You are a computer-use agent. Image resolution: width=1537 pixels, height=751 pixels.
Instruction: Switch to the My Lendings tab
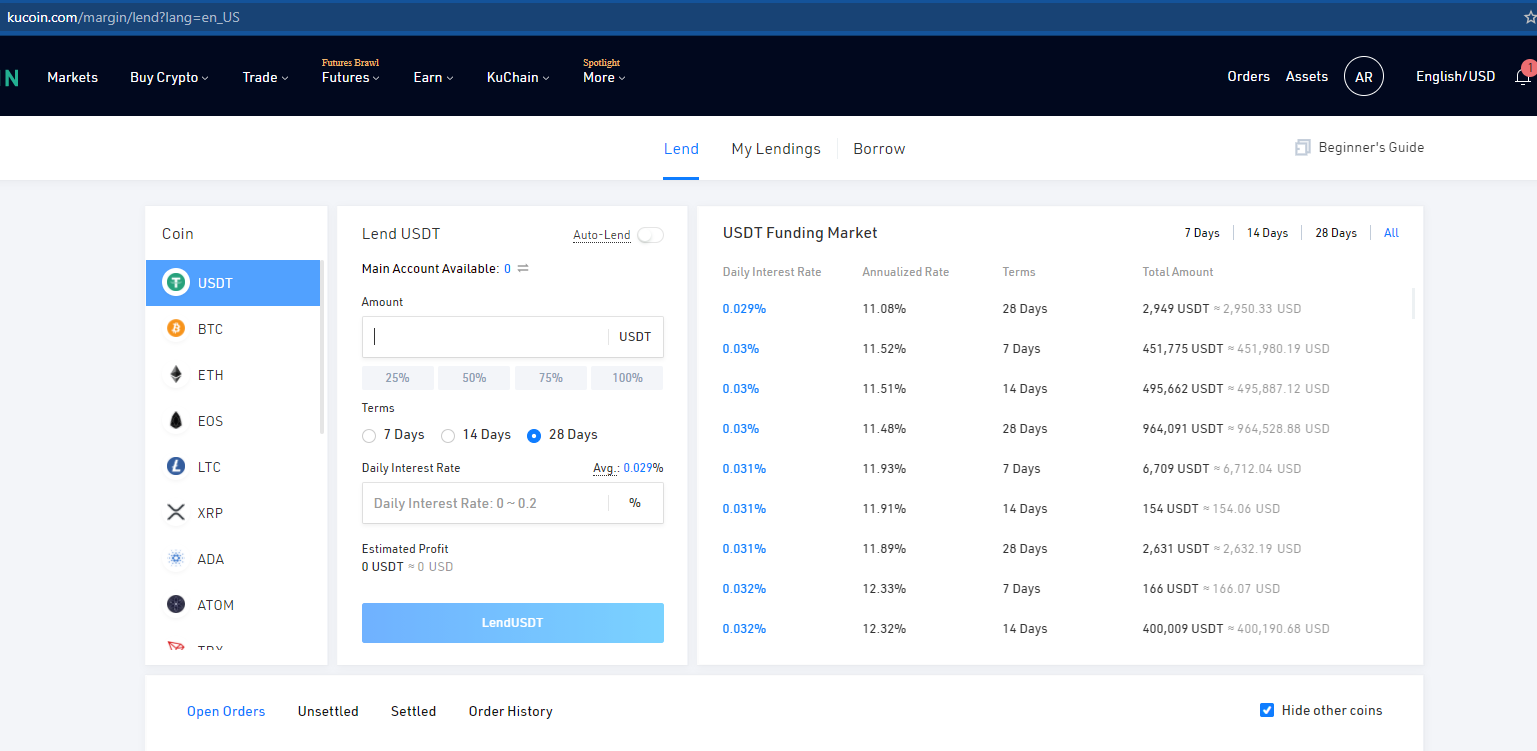coord(776,149)
